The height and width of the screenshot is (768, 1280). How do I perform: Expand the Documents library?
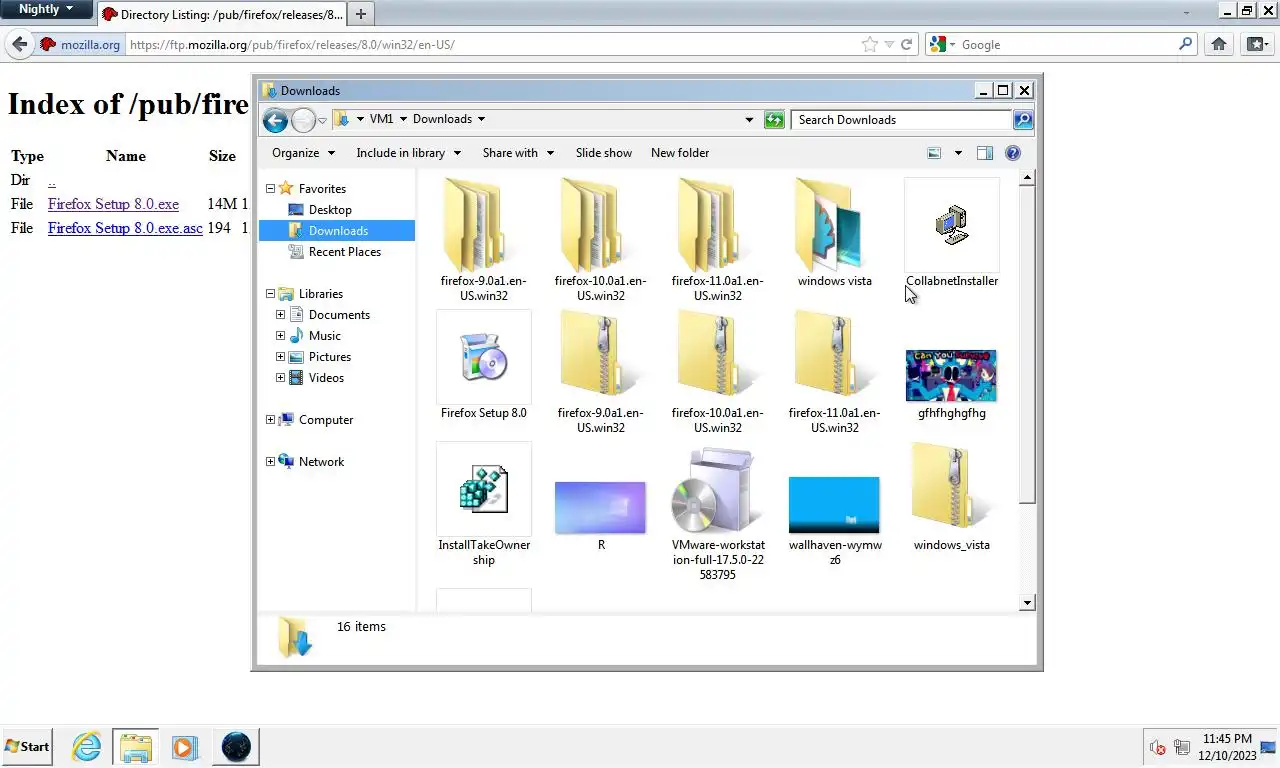pyautogui.click(x=281, y=315)
